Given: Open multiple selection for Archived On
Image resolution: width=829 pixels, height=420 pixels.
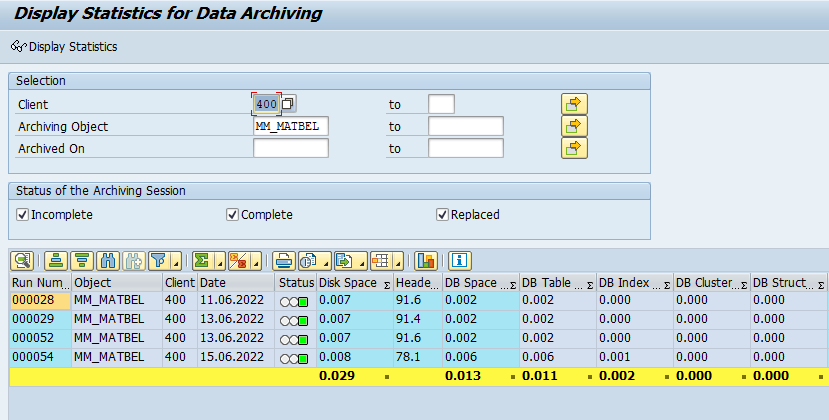Looking at the screenshot, I should pyautogui.click(x=574, y=149).
